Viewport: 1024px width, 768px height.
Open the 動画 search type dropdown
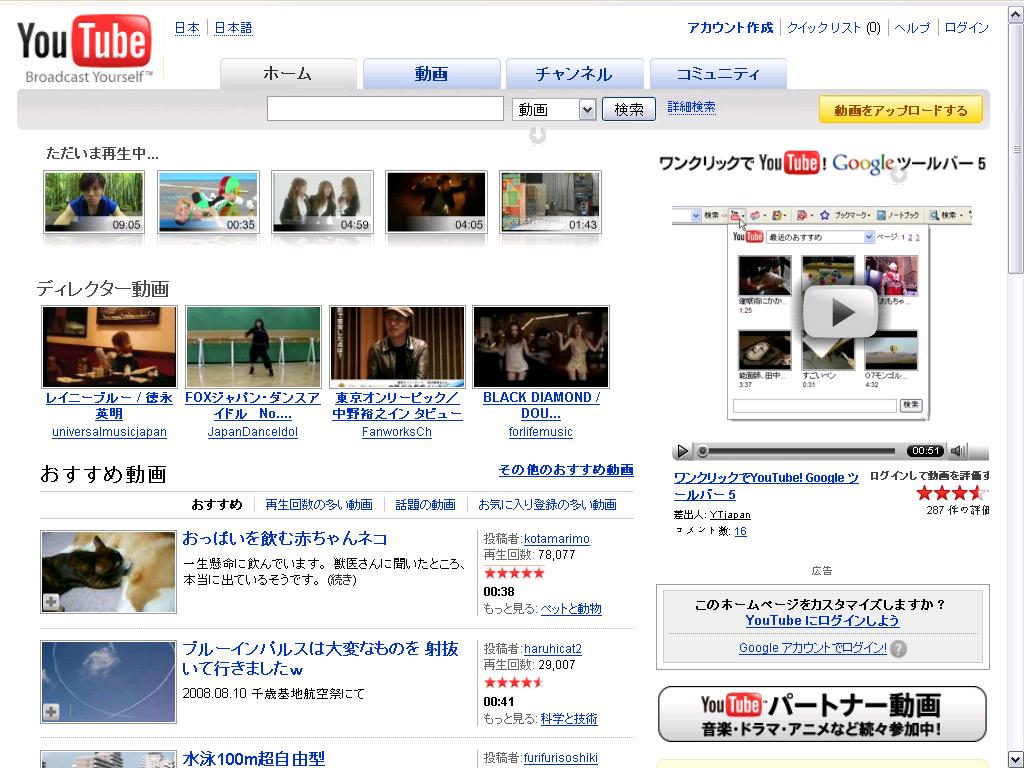click(x=554, y=110)
